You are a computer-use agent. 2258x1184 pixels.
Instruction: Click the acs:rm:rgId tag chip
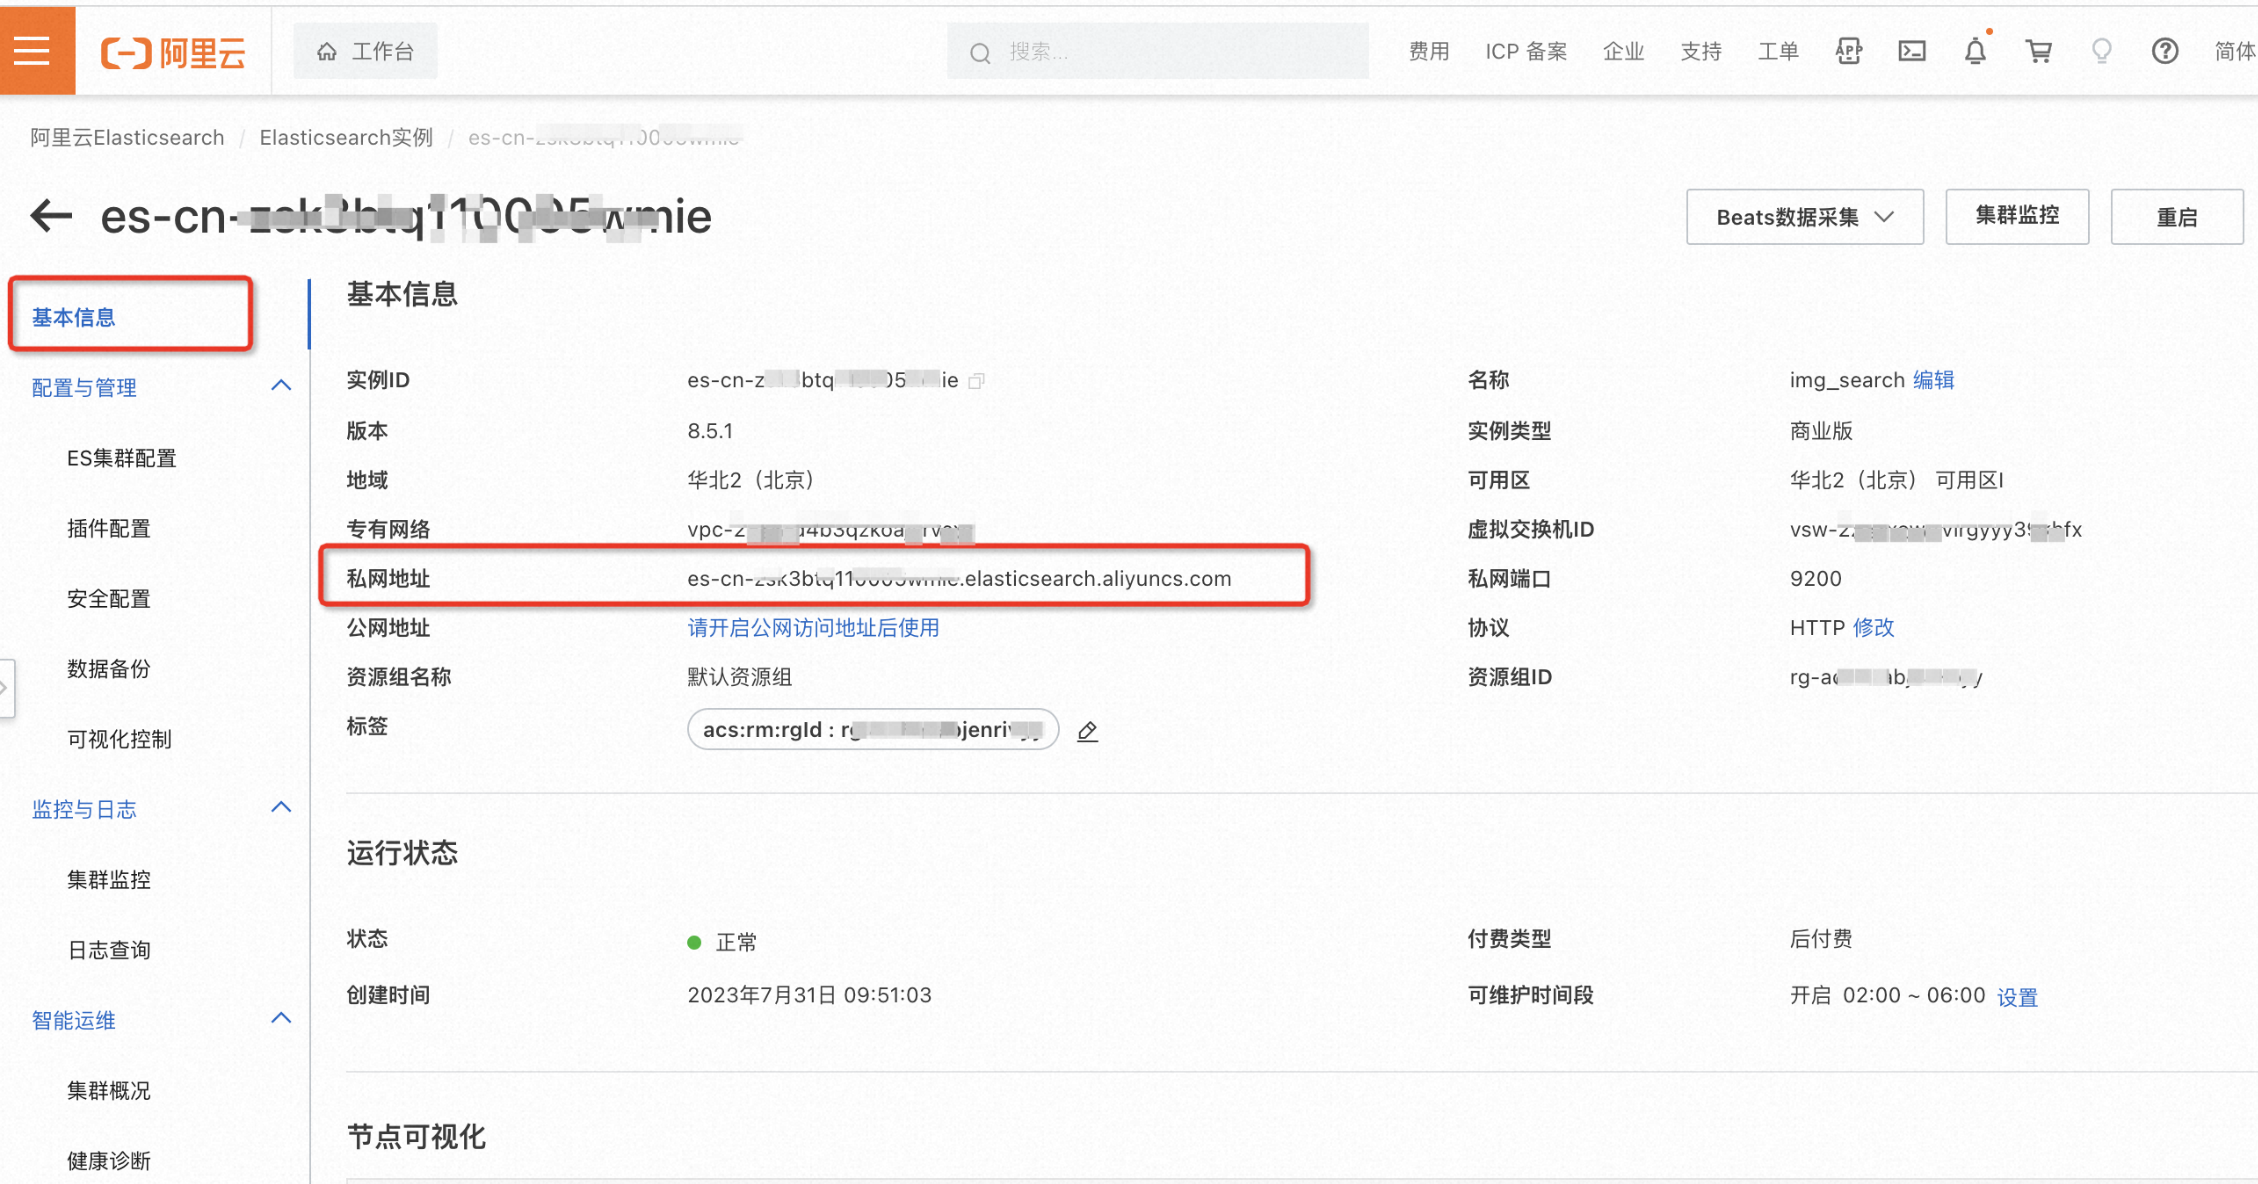872,729
